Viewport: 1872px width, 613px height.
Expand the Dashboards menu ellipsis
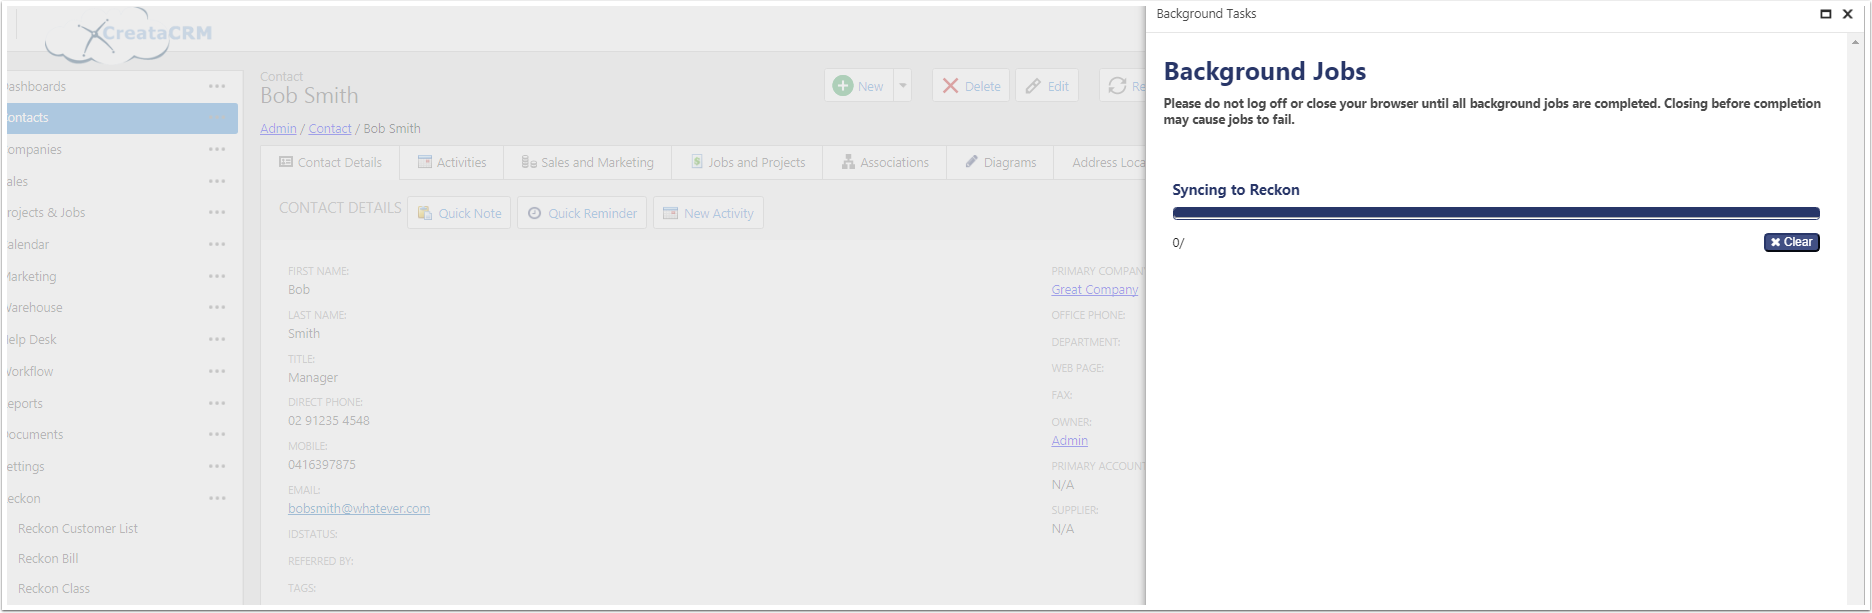tap(217, 87)
